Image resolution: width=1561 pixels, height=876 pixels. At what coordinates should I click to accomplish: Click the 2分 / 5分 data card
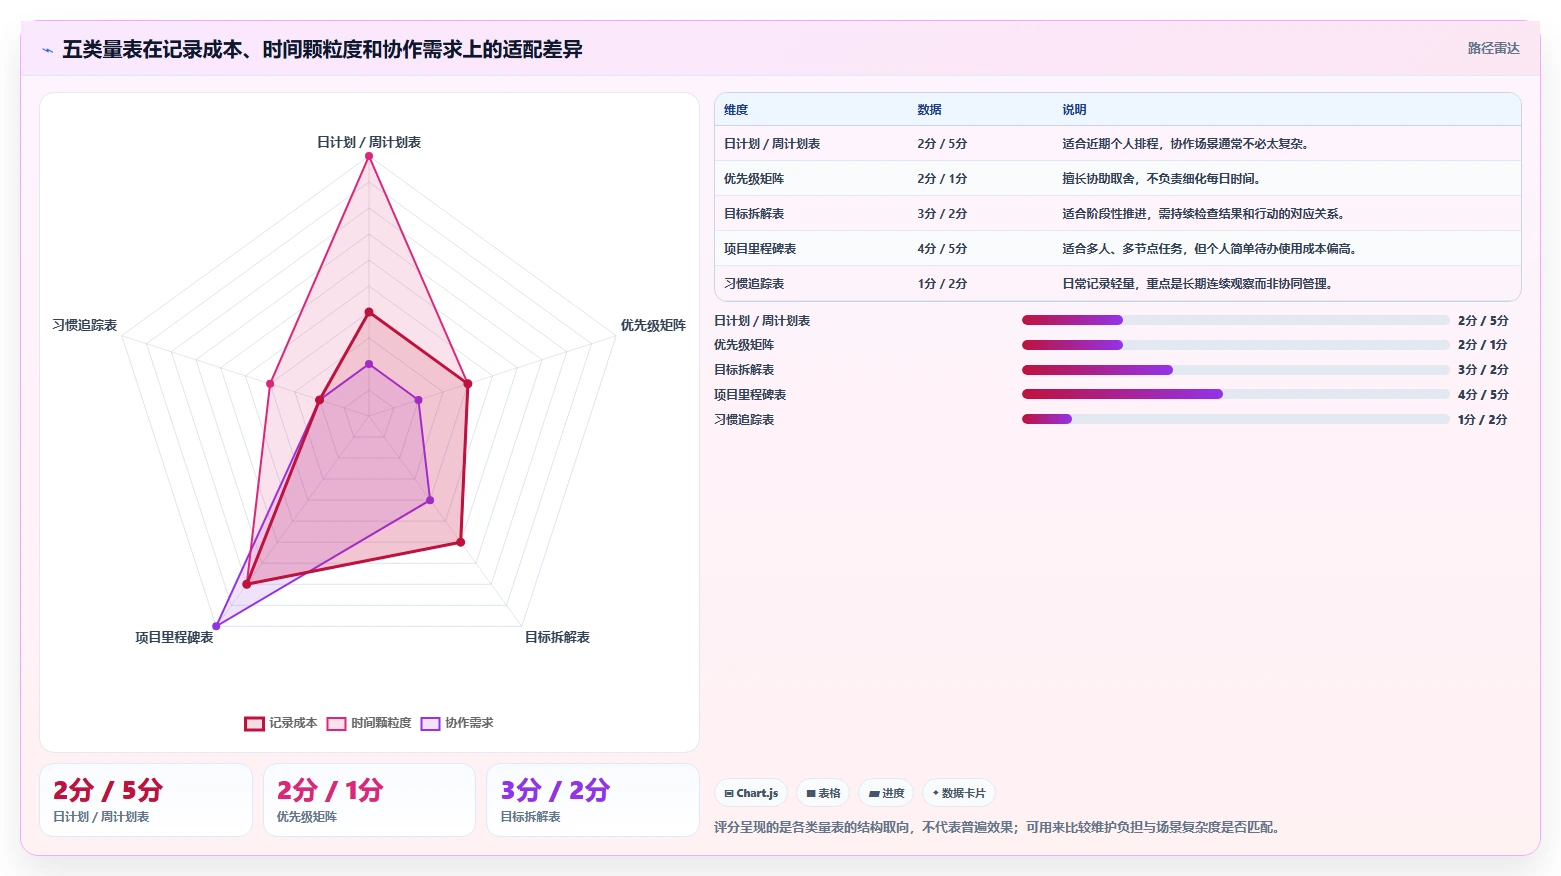click(146, 800)
